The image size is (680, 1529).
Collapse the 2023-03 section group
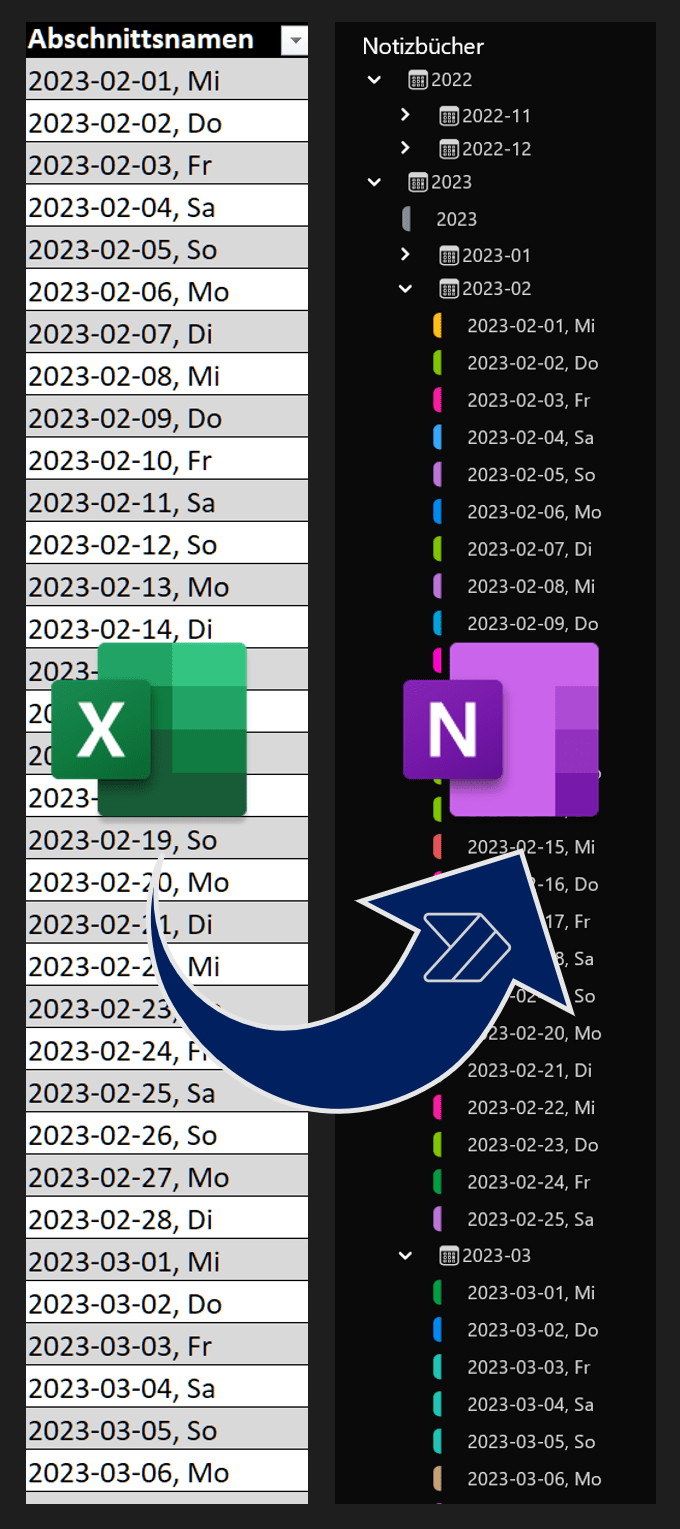click(x=405, y=1255)
